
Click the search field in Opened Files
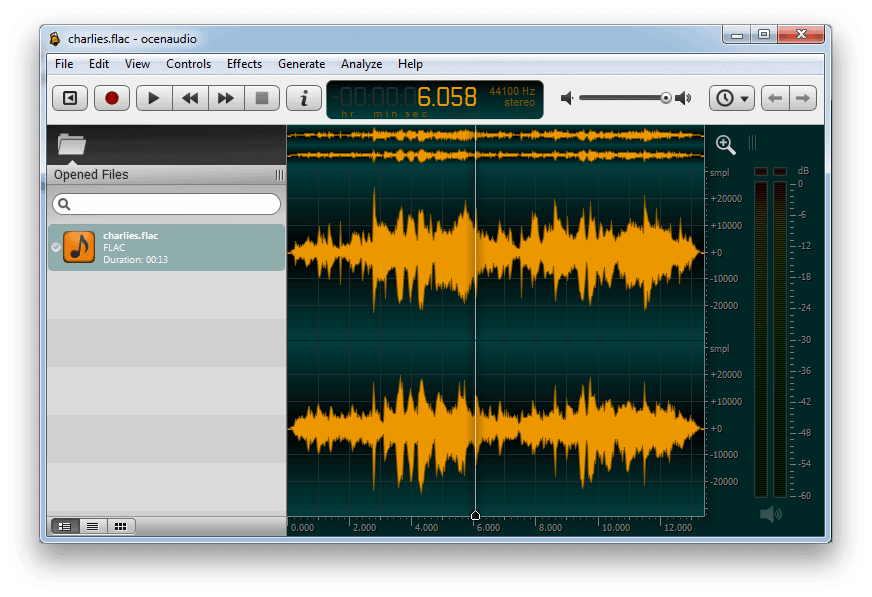coord(165,203)
